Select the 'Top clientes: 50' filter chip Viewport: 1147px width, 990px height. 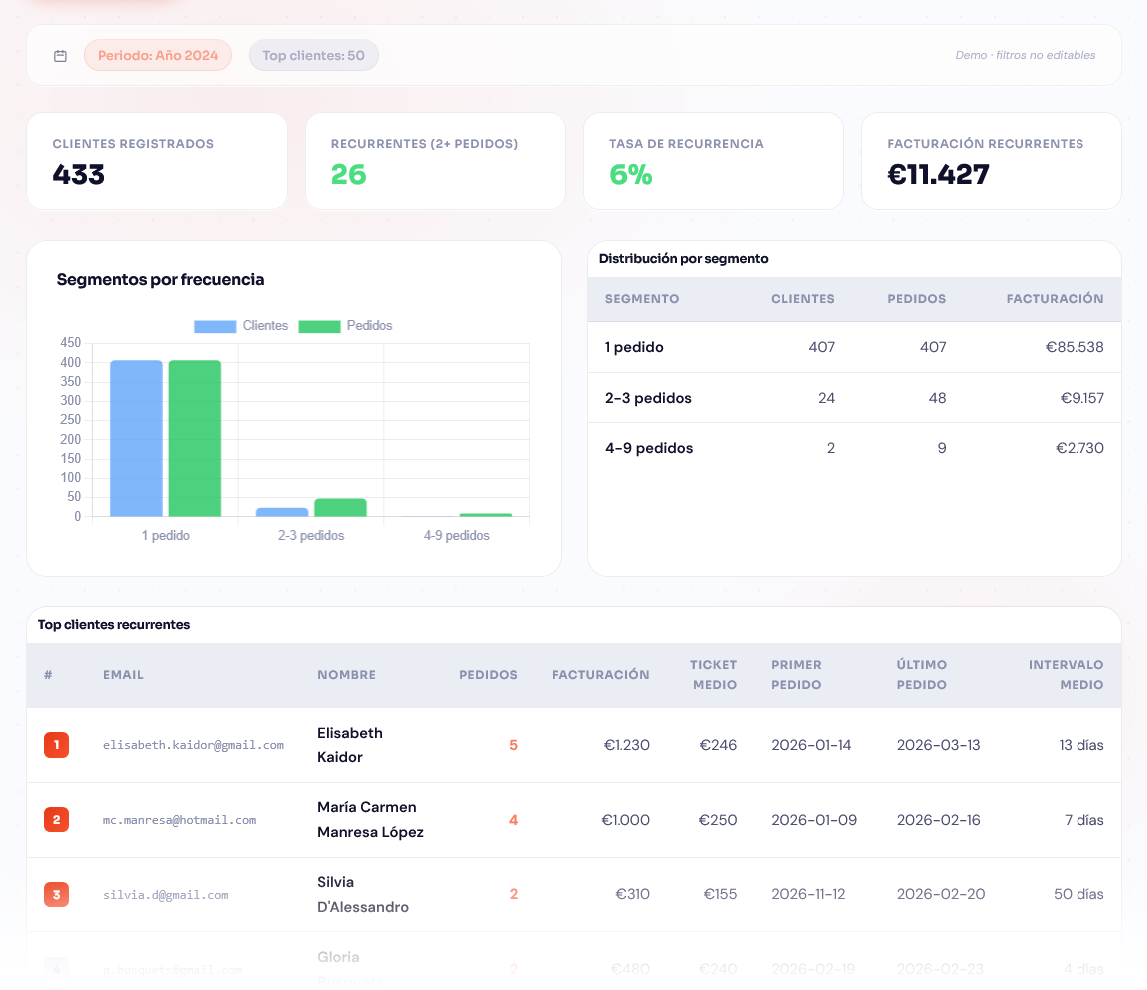pos(313,56)
